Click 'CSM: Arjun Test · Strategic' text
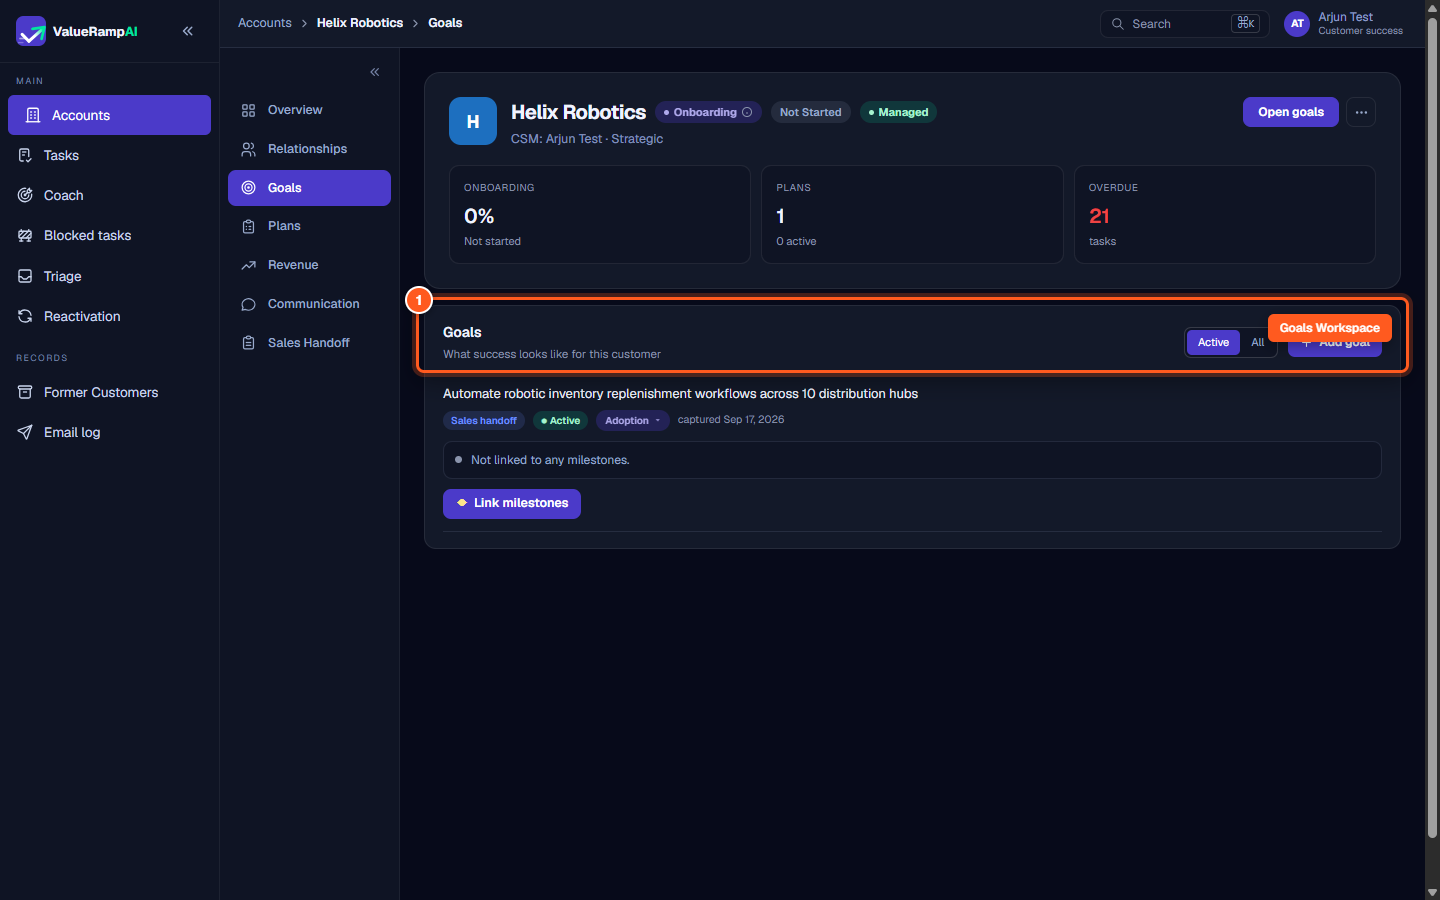Screen dimensions: 1440x900 pos(587,139)
